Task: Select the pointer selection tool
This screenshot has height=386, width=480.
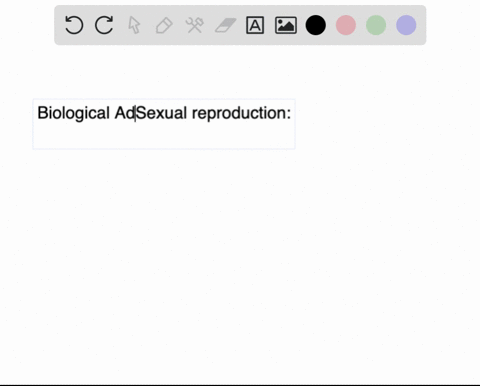Action: [134, 25]
